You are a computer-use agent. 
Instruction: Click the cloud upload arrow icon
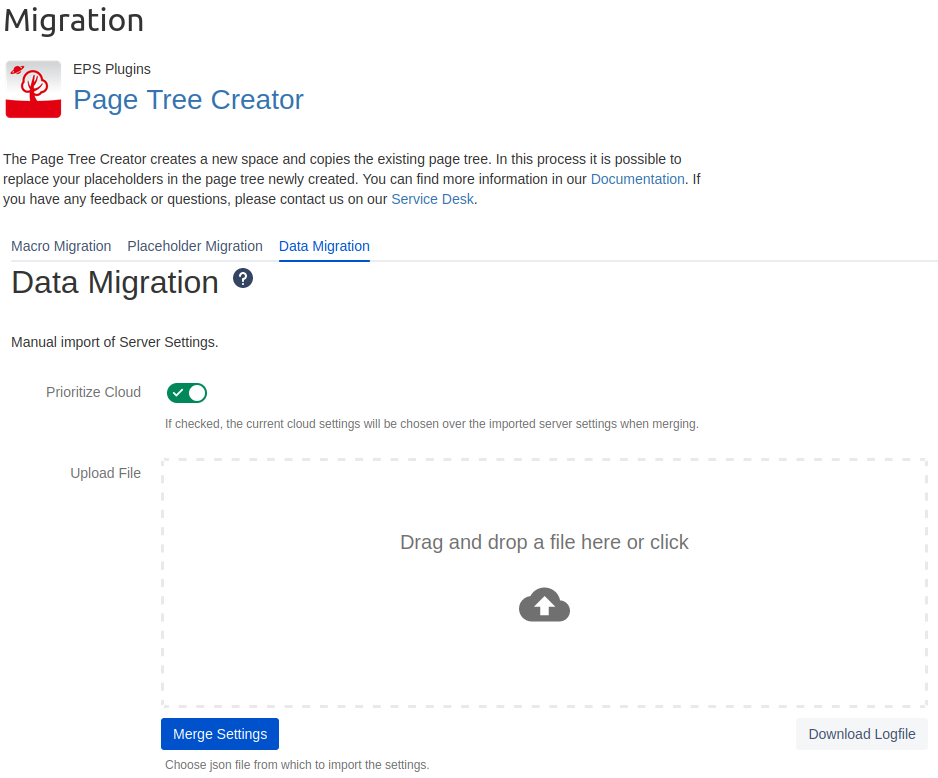pos(544,605)
